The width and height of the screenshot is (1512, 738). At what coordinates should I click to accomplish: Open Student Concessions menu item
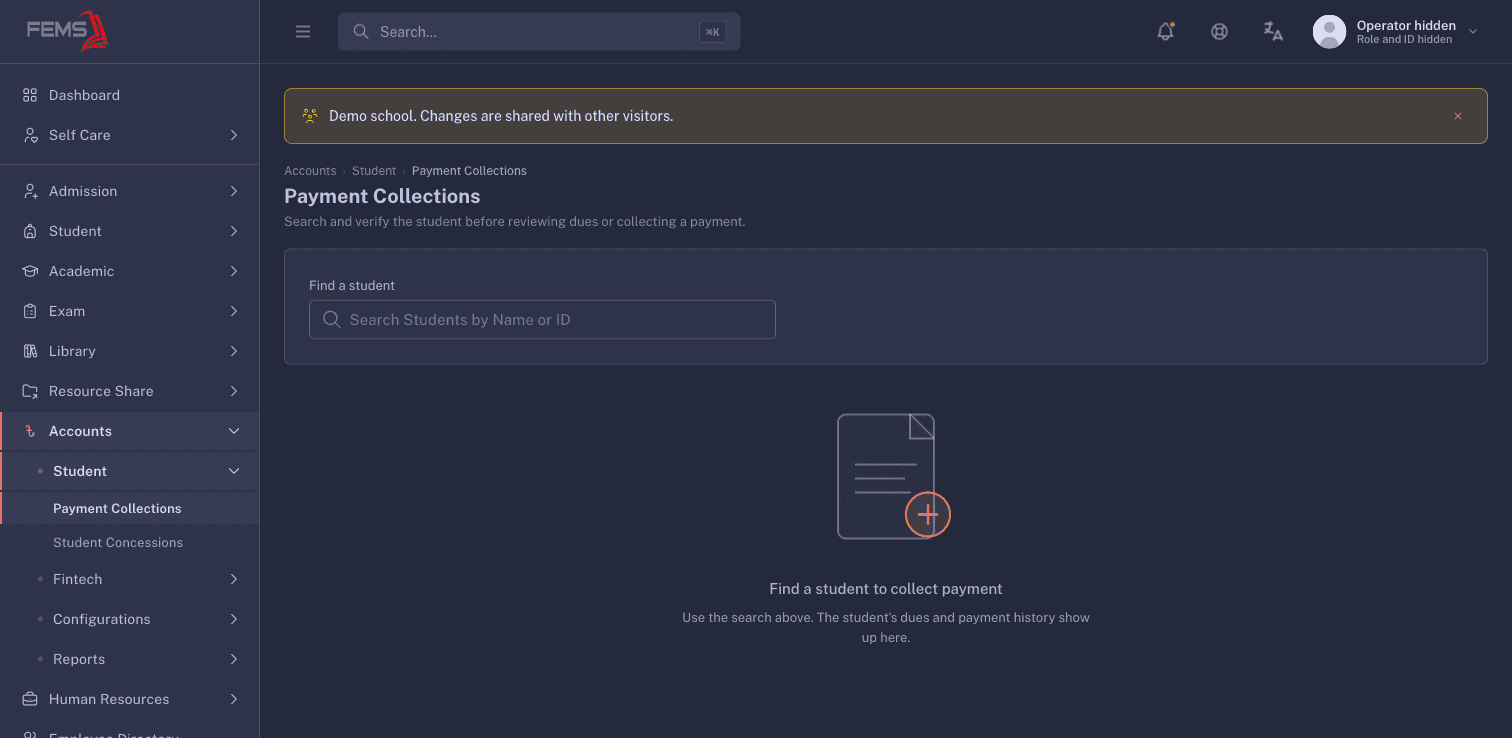tap(130, 542)
